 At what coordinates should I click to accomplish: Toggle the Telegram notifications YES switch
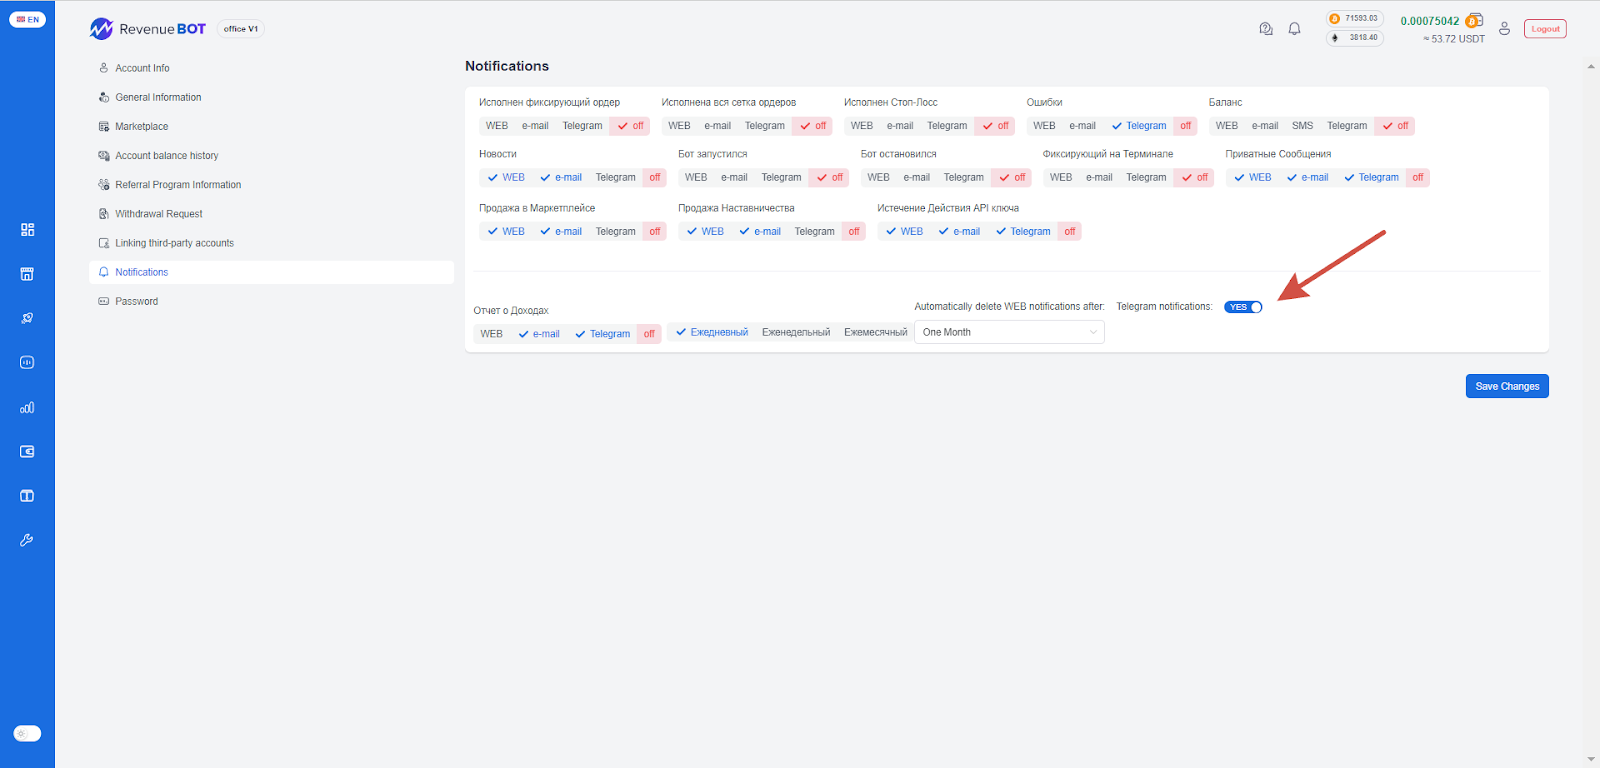click(x=1243, y=307)
